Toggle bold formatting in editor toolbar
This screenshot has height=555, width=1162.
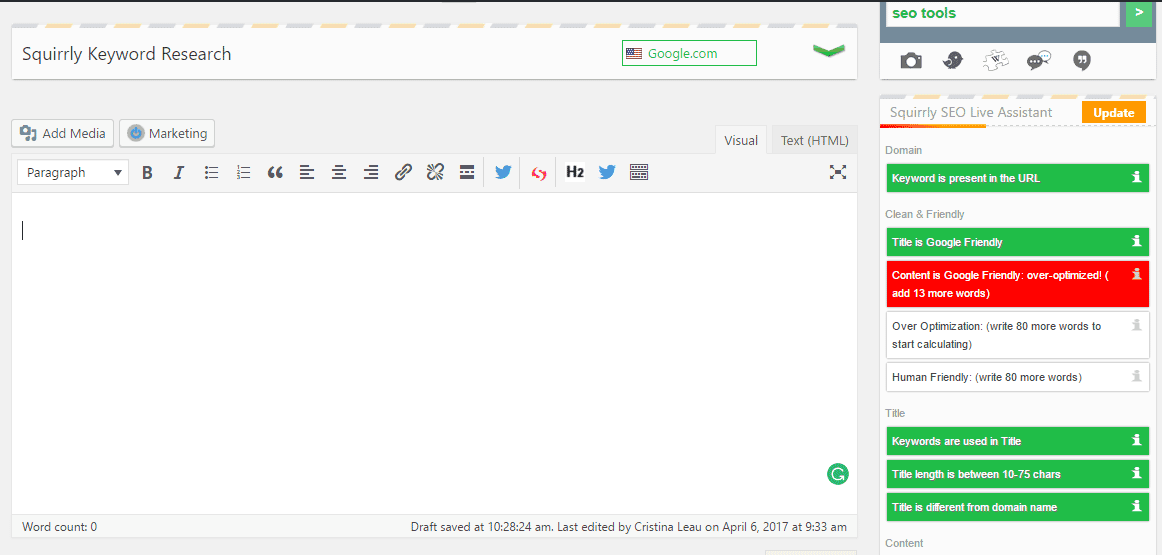coord(147,173)
